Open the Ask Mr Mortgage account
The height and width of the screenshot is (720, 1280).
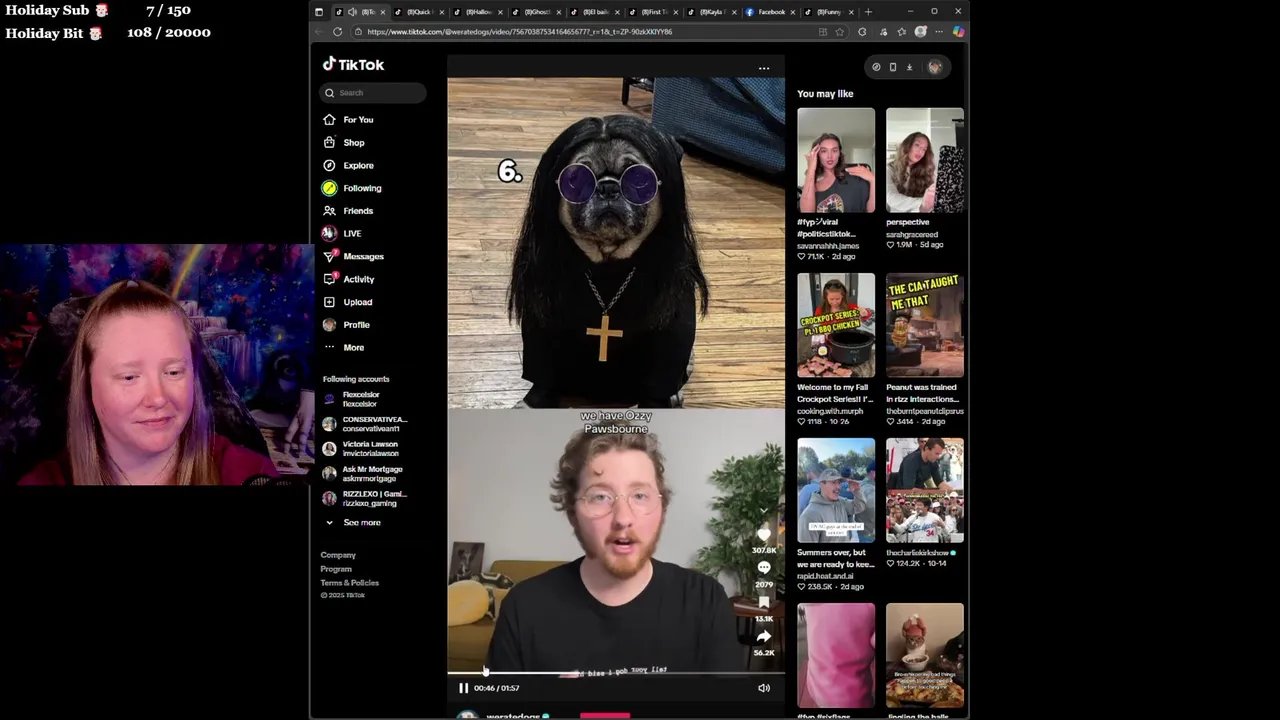(363, 474)
